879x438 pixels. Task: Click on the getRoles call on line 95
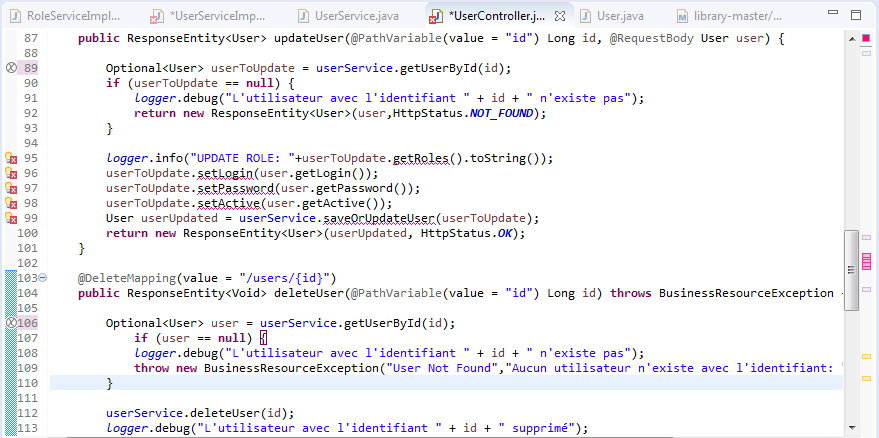[421, 158]
